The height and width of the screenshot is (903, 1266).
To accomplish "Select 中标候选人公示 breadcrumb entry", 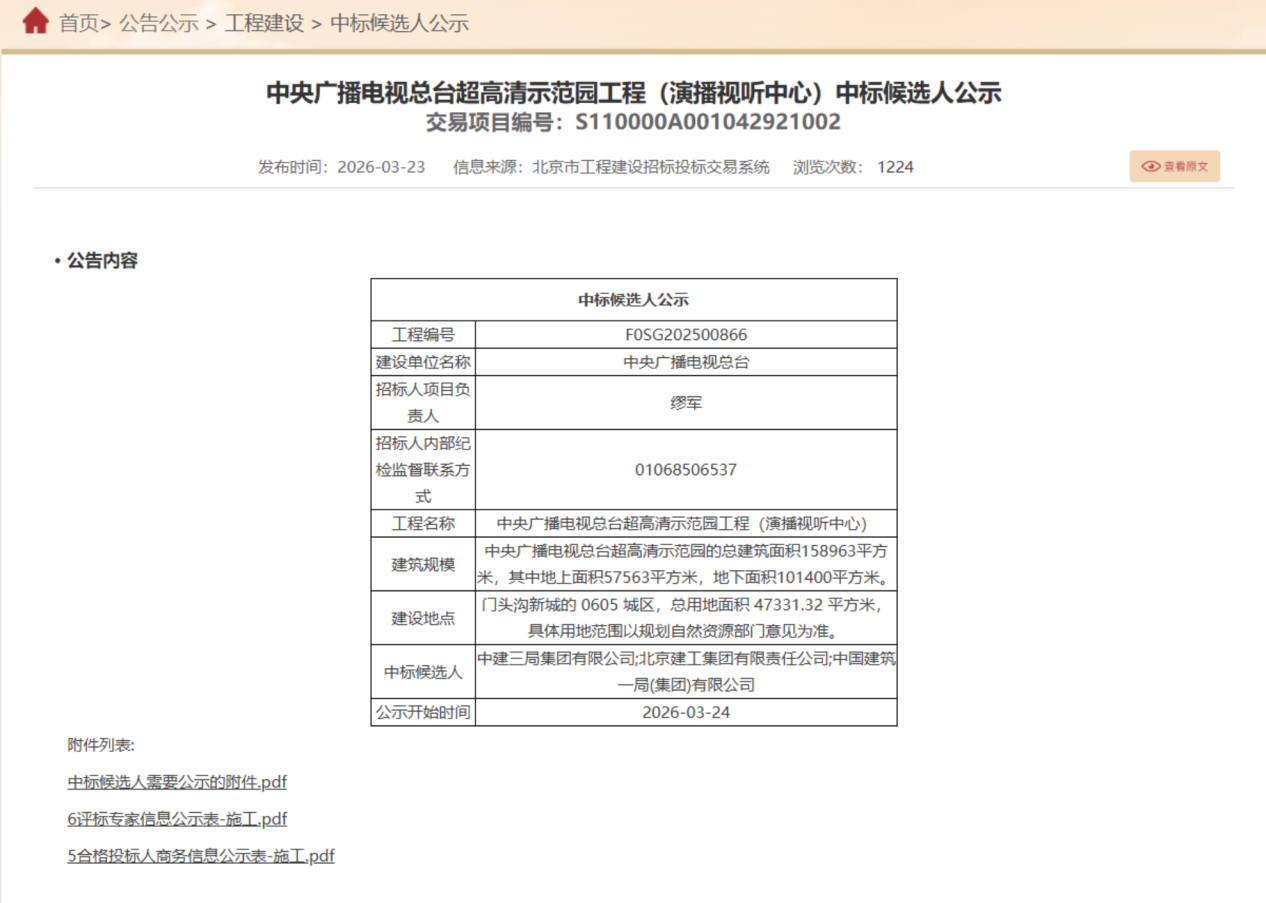I will (400, 23).
